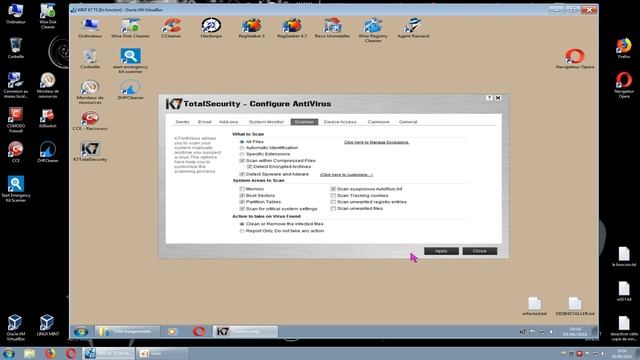Launch RegSeeker 3 shortcut in the VM
The height and width of the screenshot is (360, 640).
click(x=251, y=28)
